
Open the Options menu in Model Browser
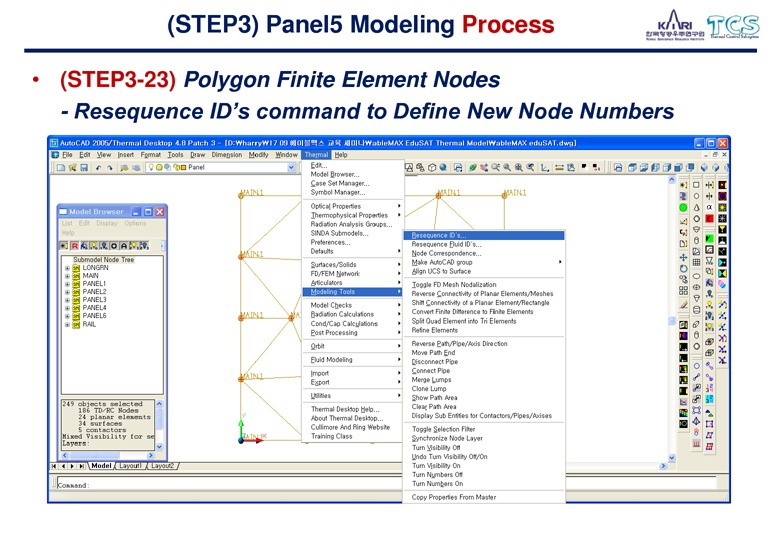(135, 223)
